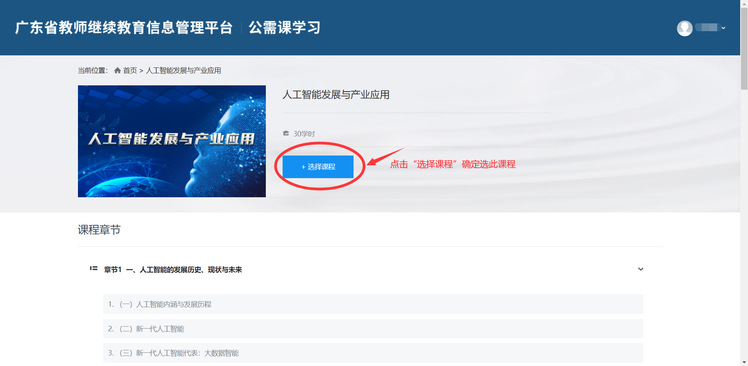Click the + 选择课程 button

[318, 167]
